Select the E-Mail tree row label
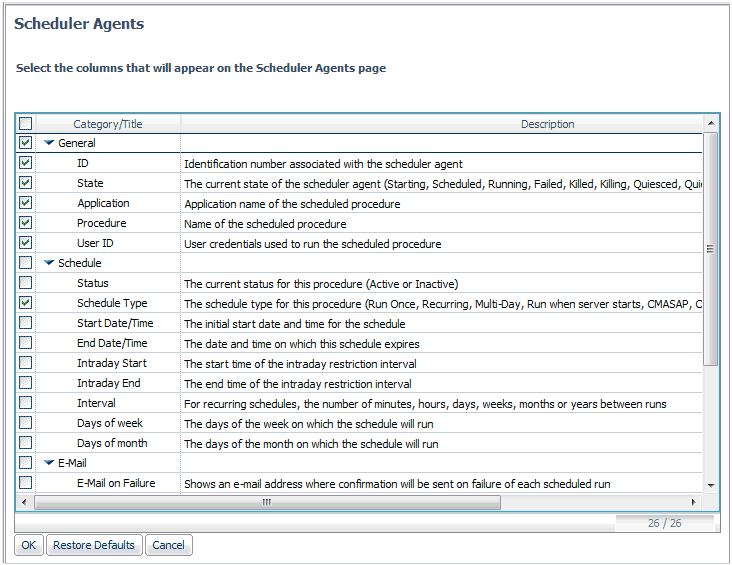The height and width of the screenshot is (565, 732). pos(72,463)
